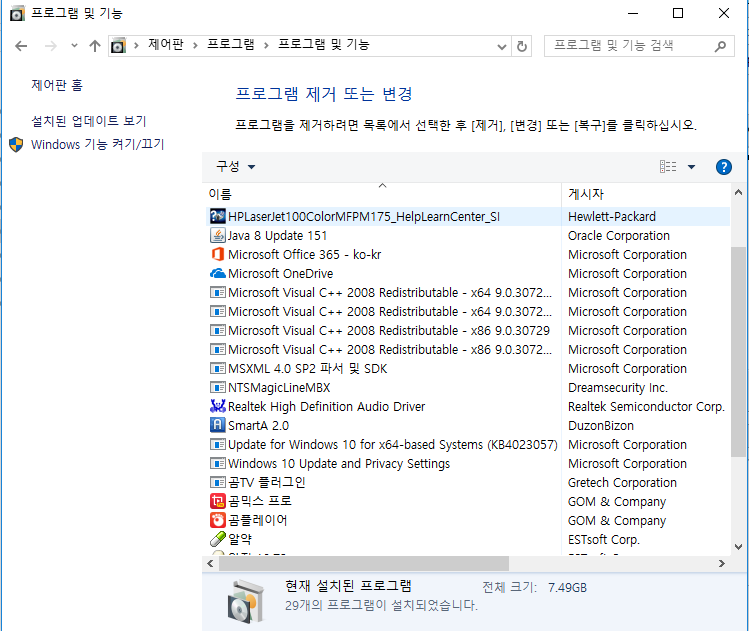
Task: Select the Microsoft OneDrive name text
Action: (280, 273)
